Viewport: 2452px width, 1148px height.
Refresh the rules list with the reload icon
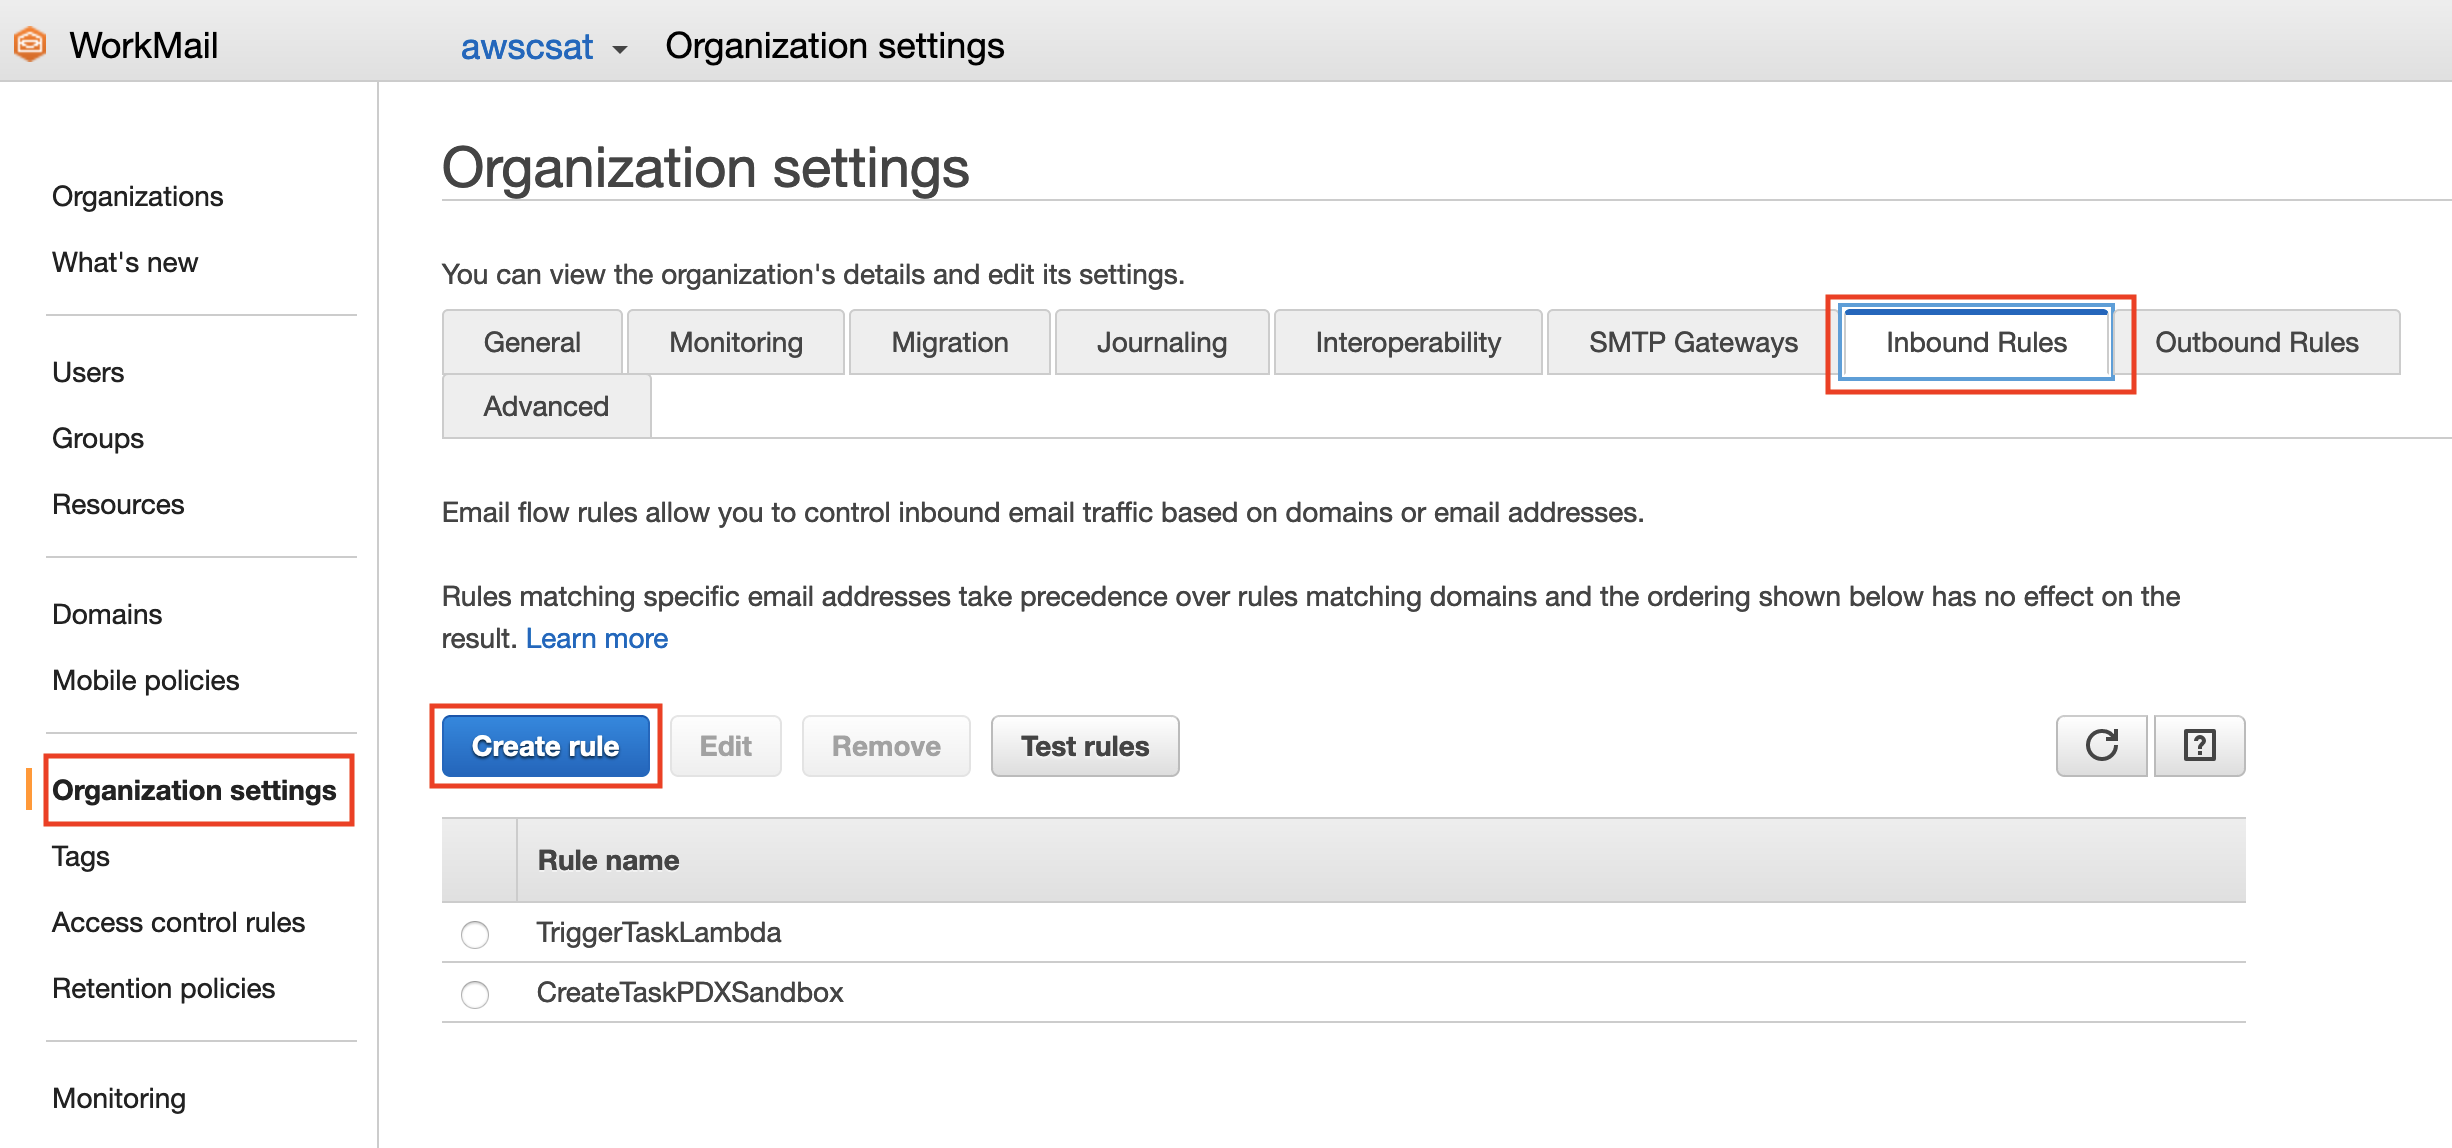[x=2101, y=746]
